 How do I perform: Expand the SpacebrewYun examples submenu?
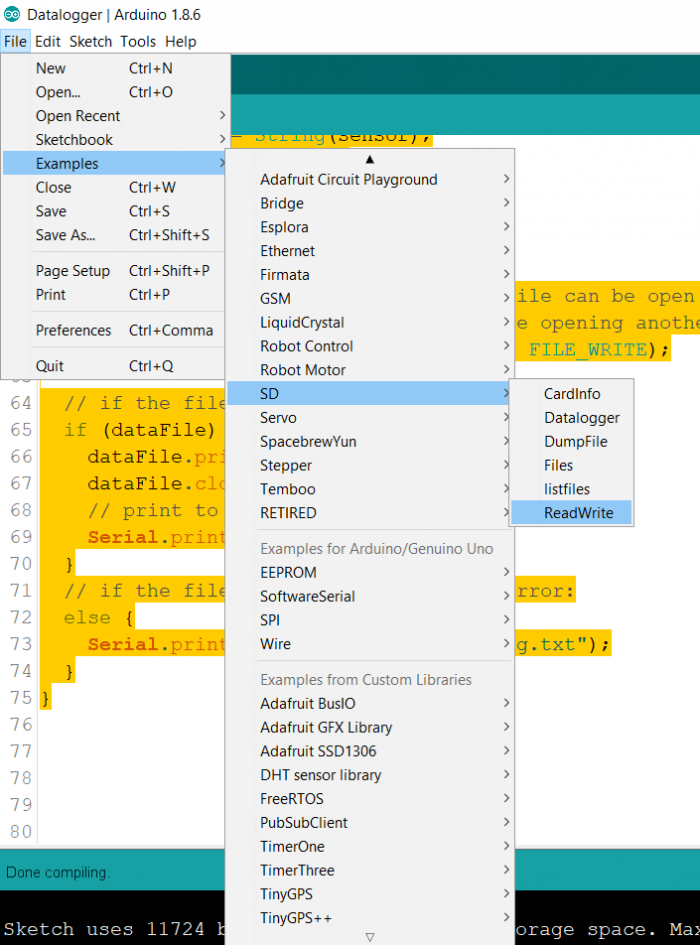[x=370, y=441]
